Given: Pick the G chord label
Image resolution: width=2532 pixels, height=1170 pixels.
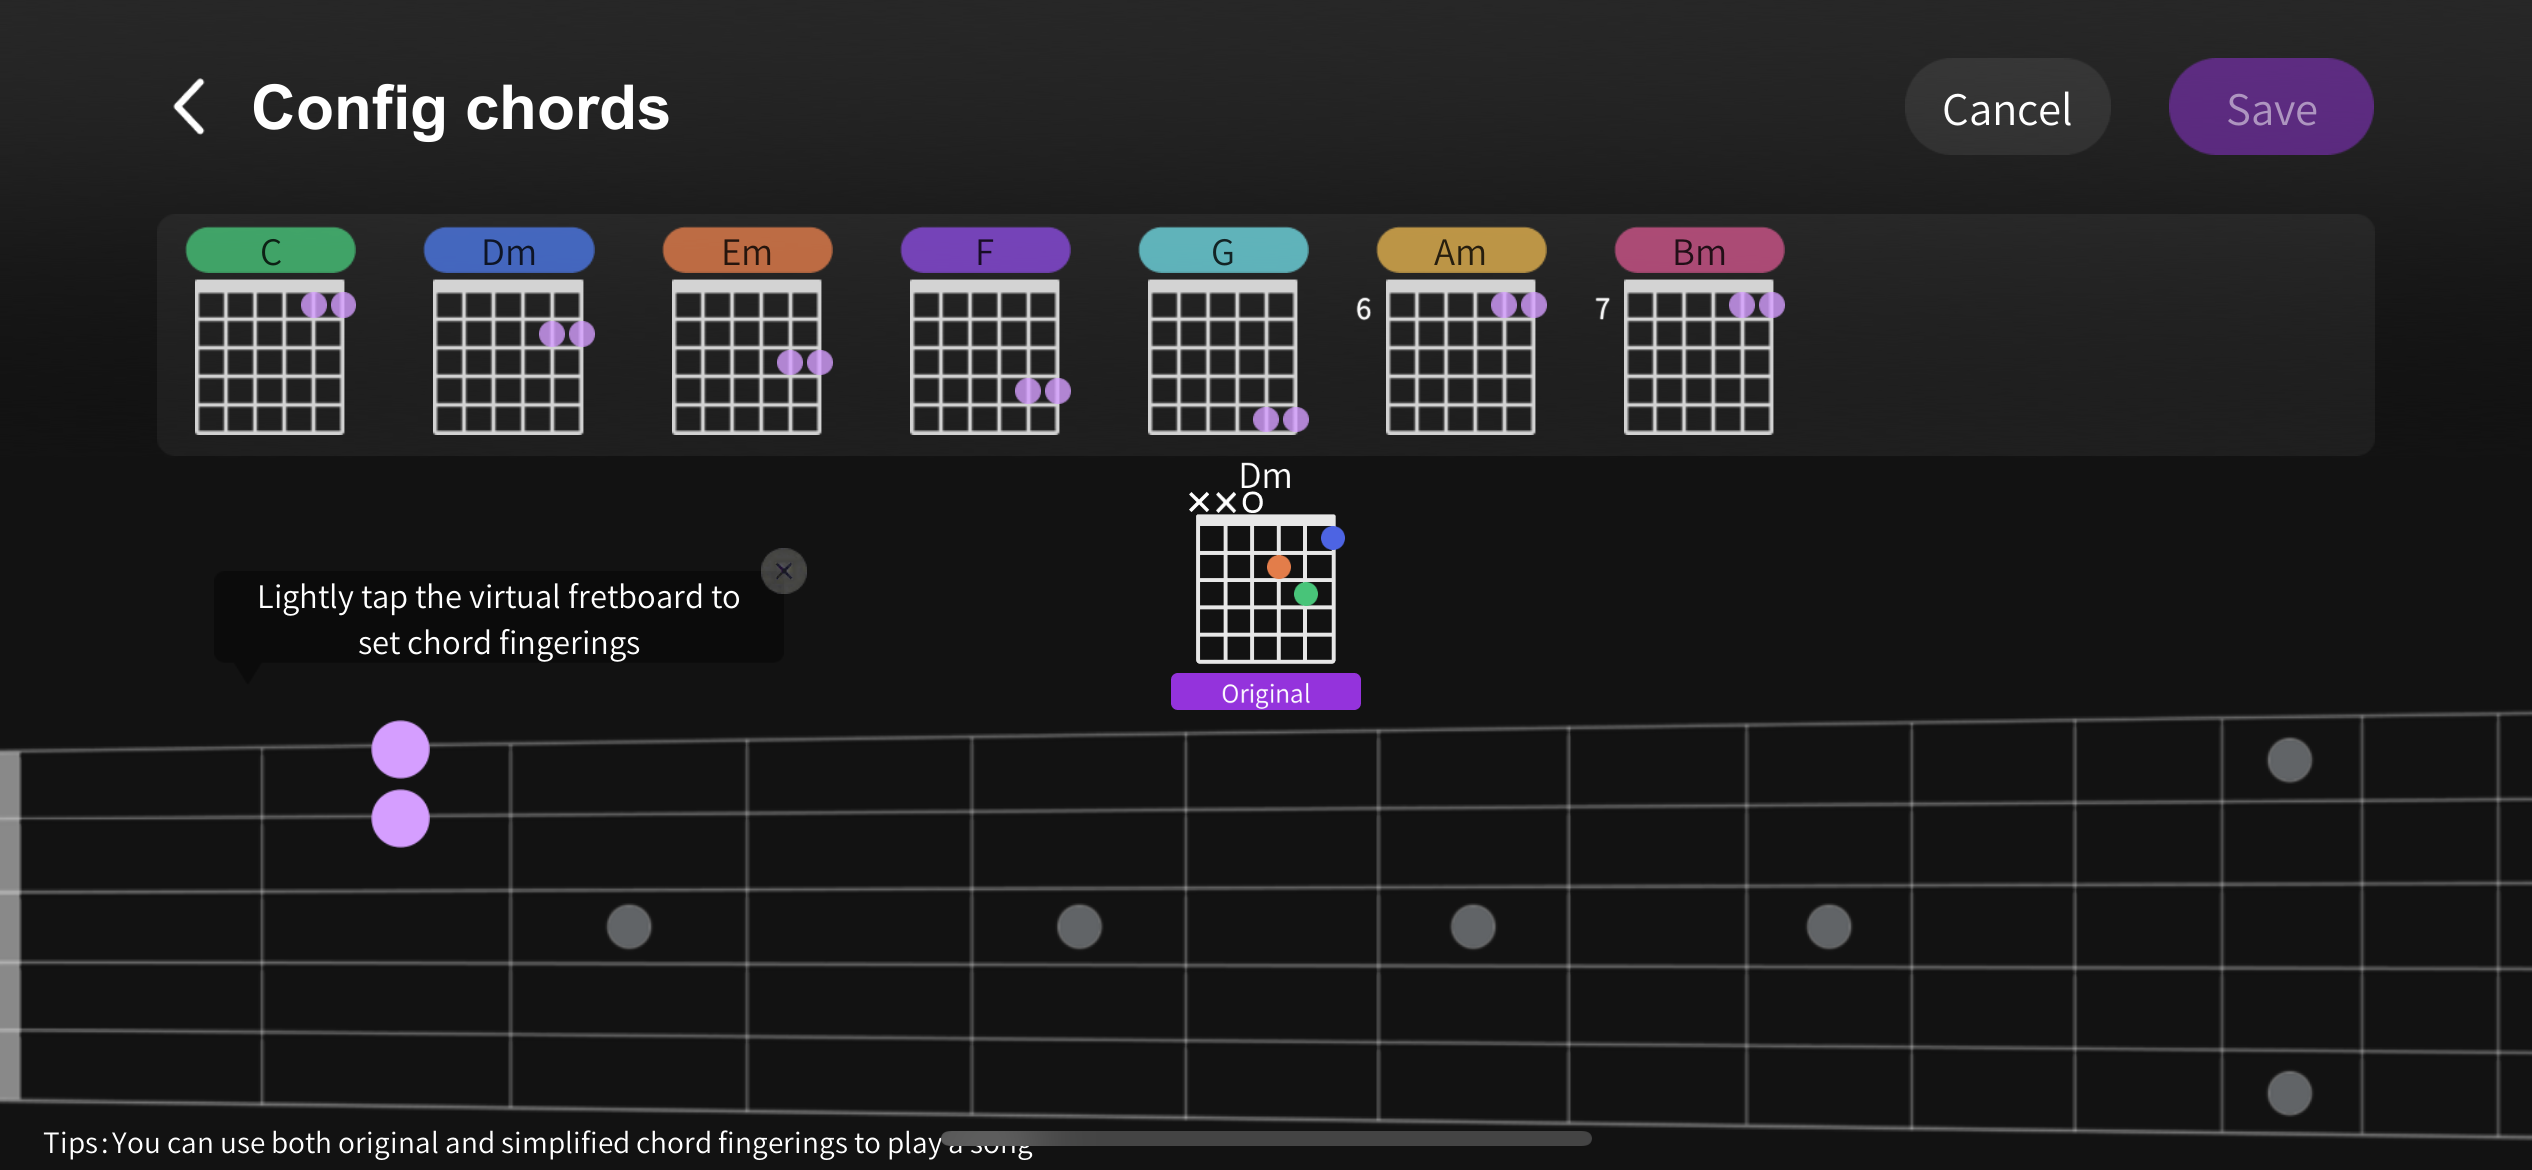Looking at the screenshot, I should [1222, 251].
